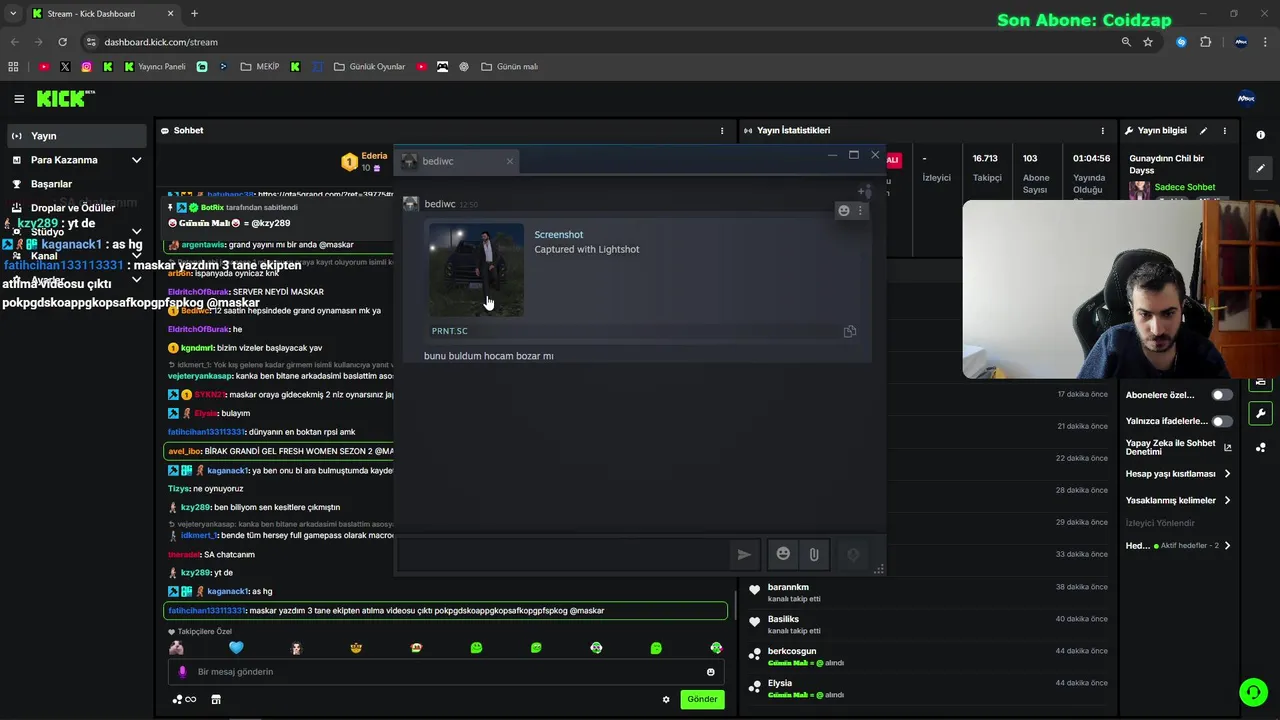Open the Kick hamburger menu
1280x720 pixels.
click(19, 99)
